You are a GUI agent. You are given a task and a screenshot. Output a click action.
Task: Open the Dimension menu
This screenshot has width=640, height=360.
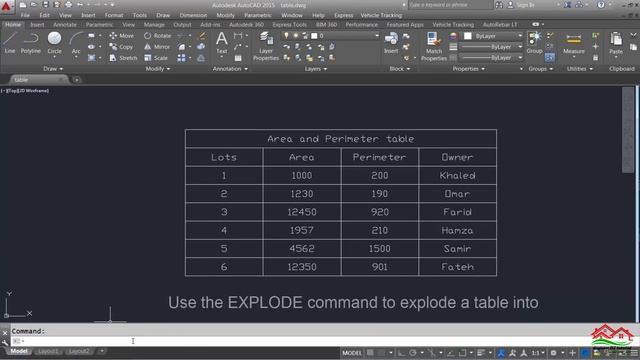(x=193, y=15)
